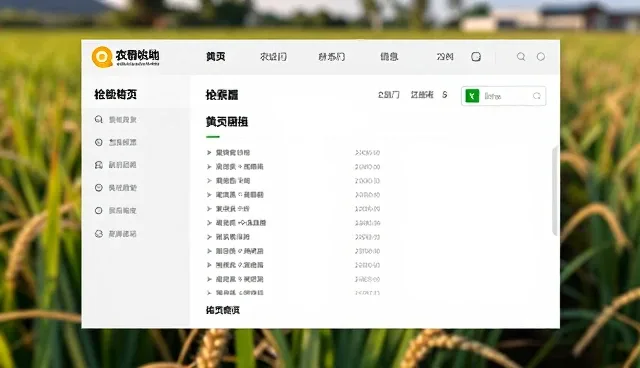640x368 pixels.
Task: Open the first list row's title
Action: [233, 153]
